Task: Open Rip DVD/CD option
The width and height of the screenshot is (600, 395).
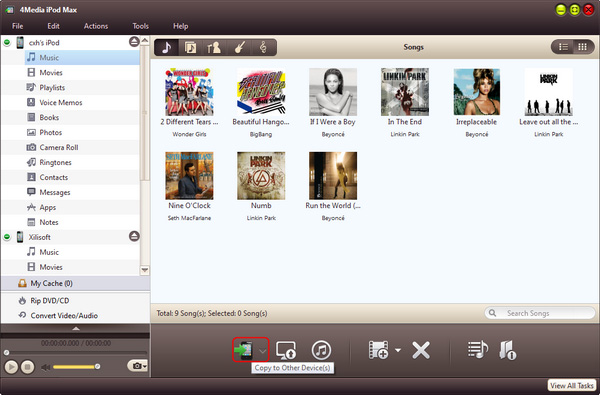Action: [x=75, y=300]
